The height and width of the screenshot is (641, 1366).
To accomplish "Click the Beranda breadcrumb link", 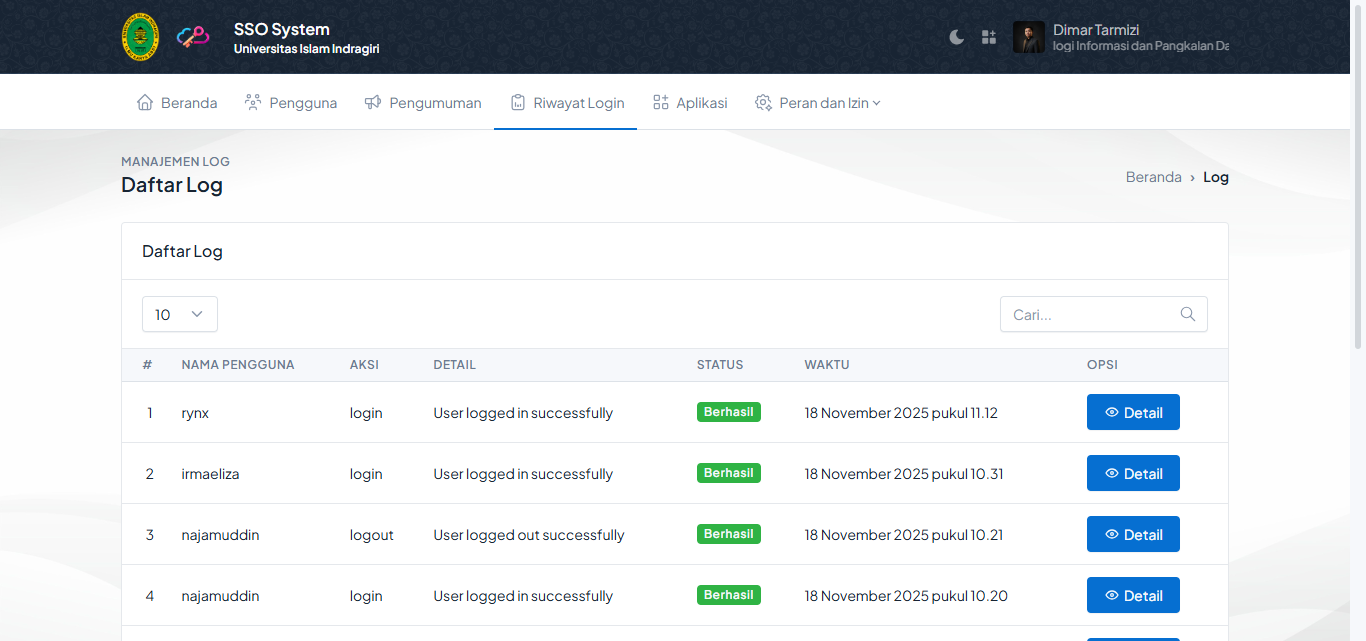I will [1153, 177].
